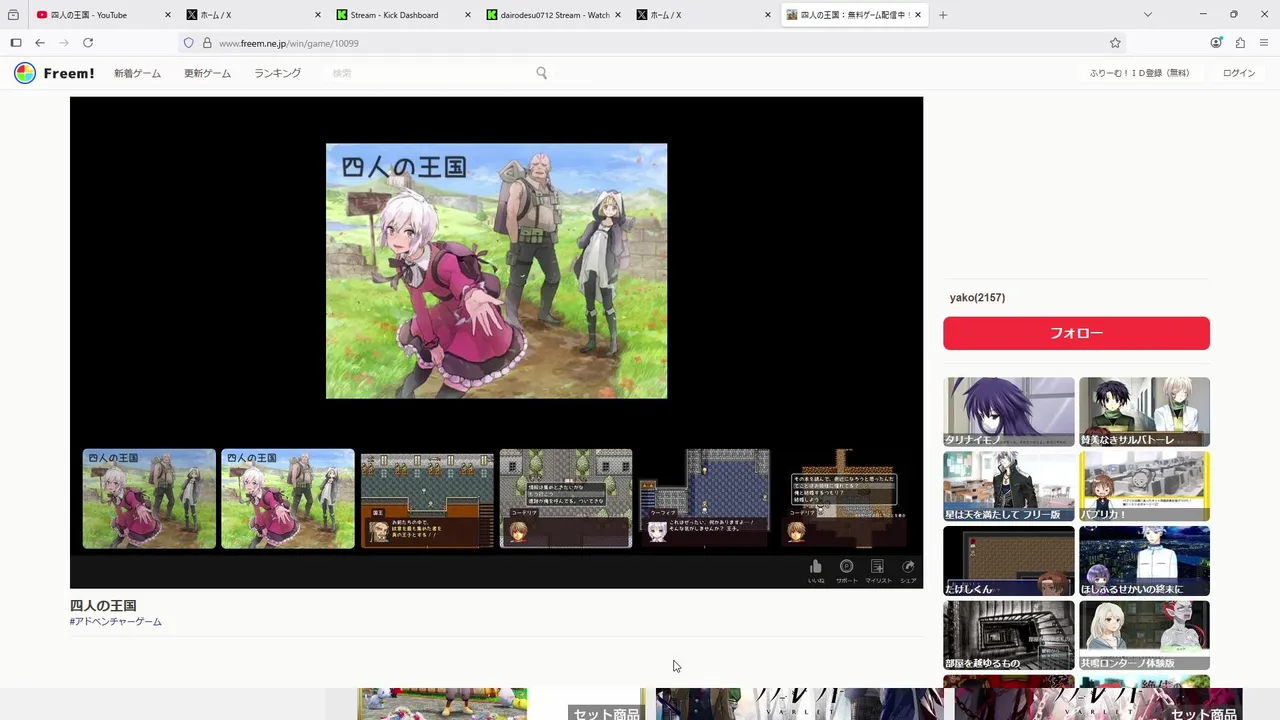Click the large 四人の王国 main image
Screen dimensions: 1280x720
tap(496, 271)
